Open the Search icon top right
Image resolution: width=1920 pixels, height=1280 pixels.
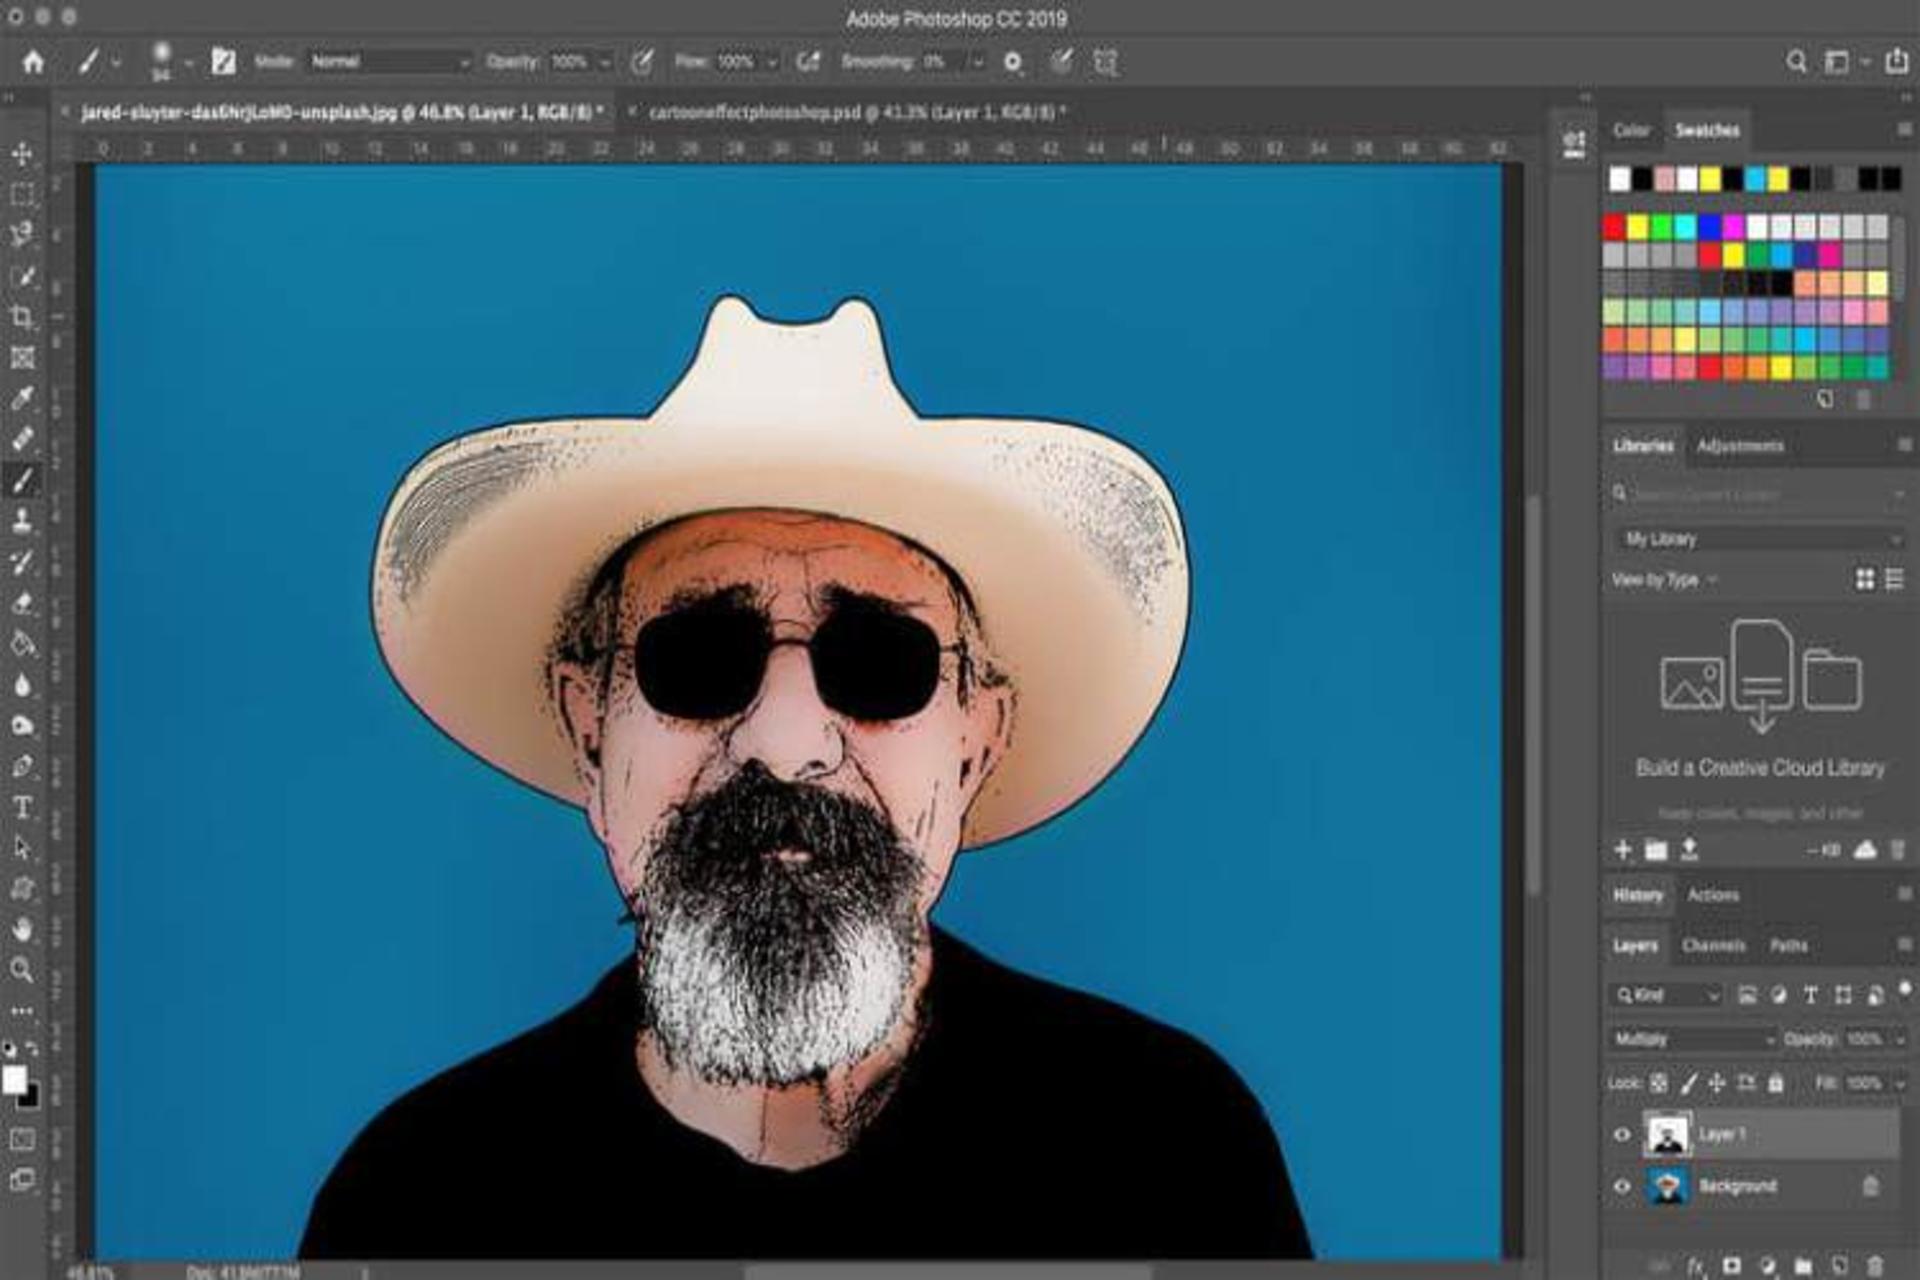1796,62
